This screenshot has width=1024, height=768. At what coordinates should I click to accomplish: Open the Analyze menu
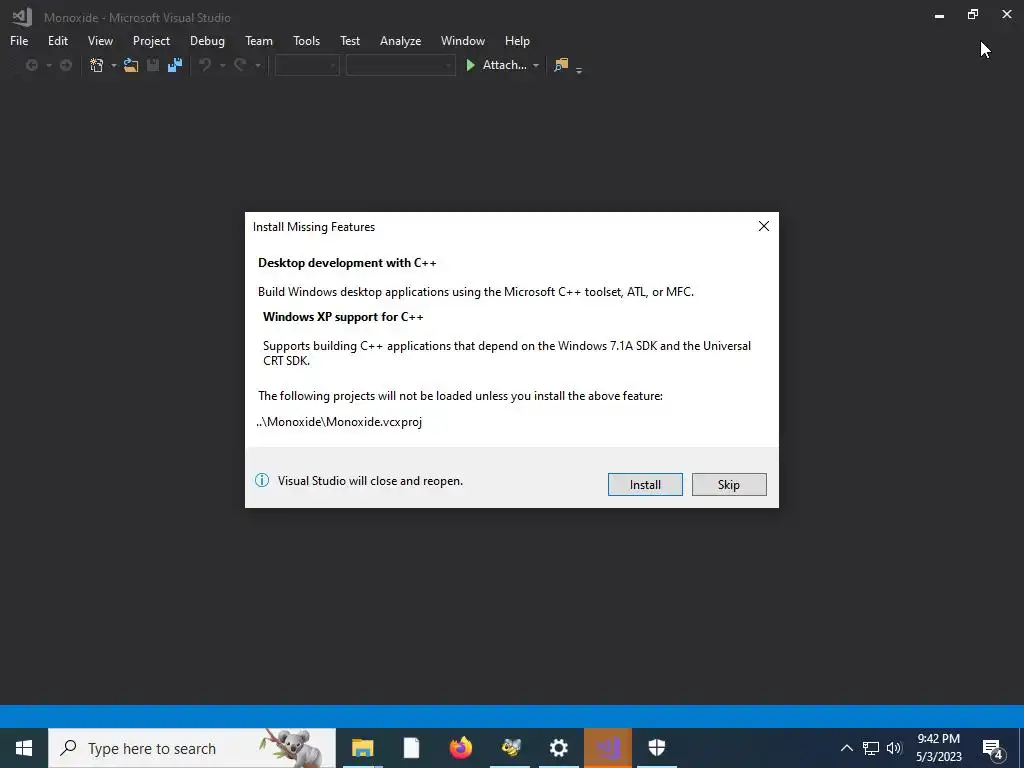coord(400,40)
